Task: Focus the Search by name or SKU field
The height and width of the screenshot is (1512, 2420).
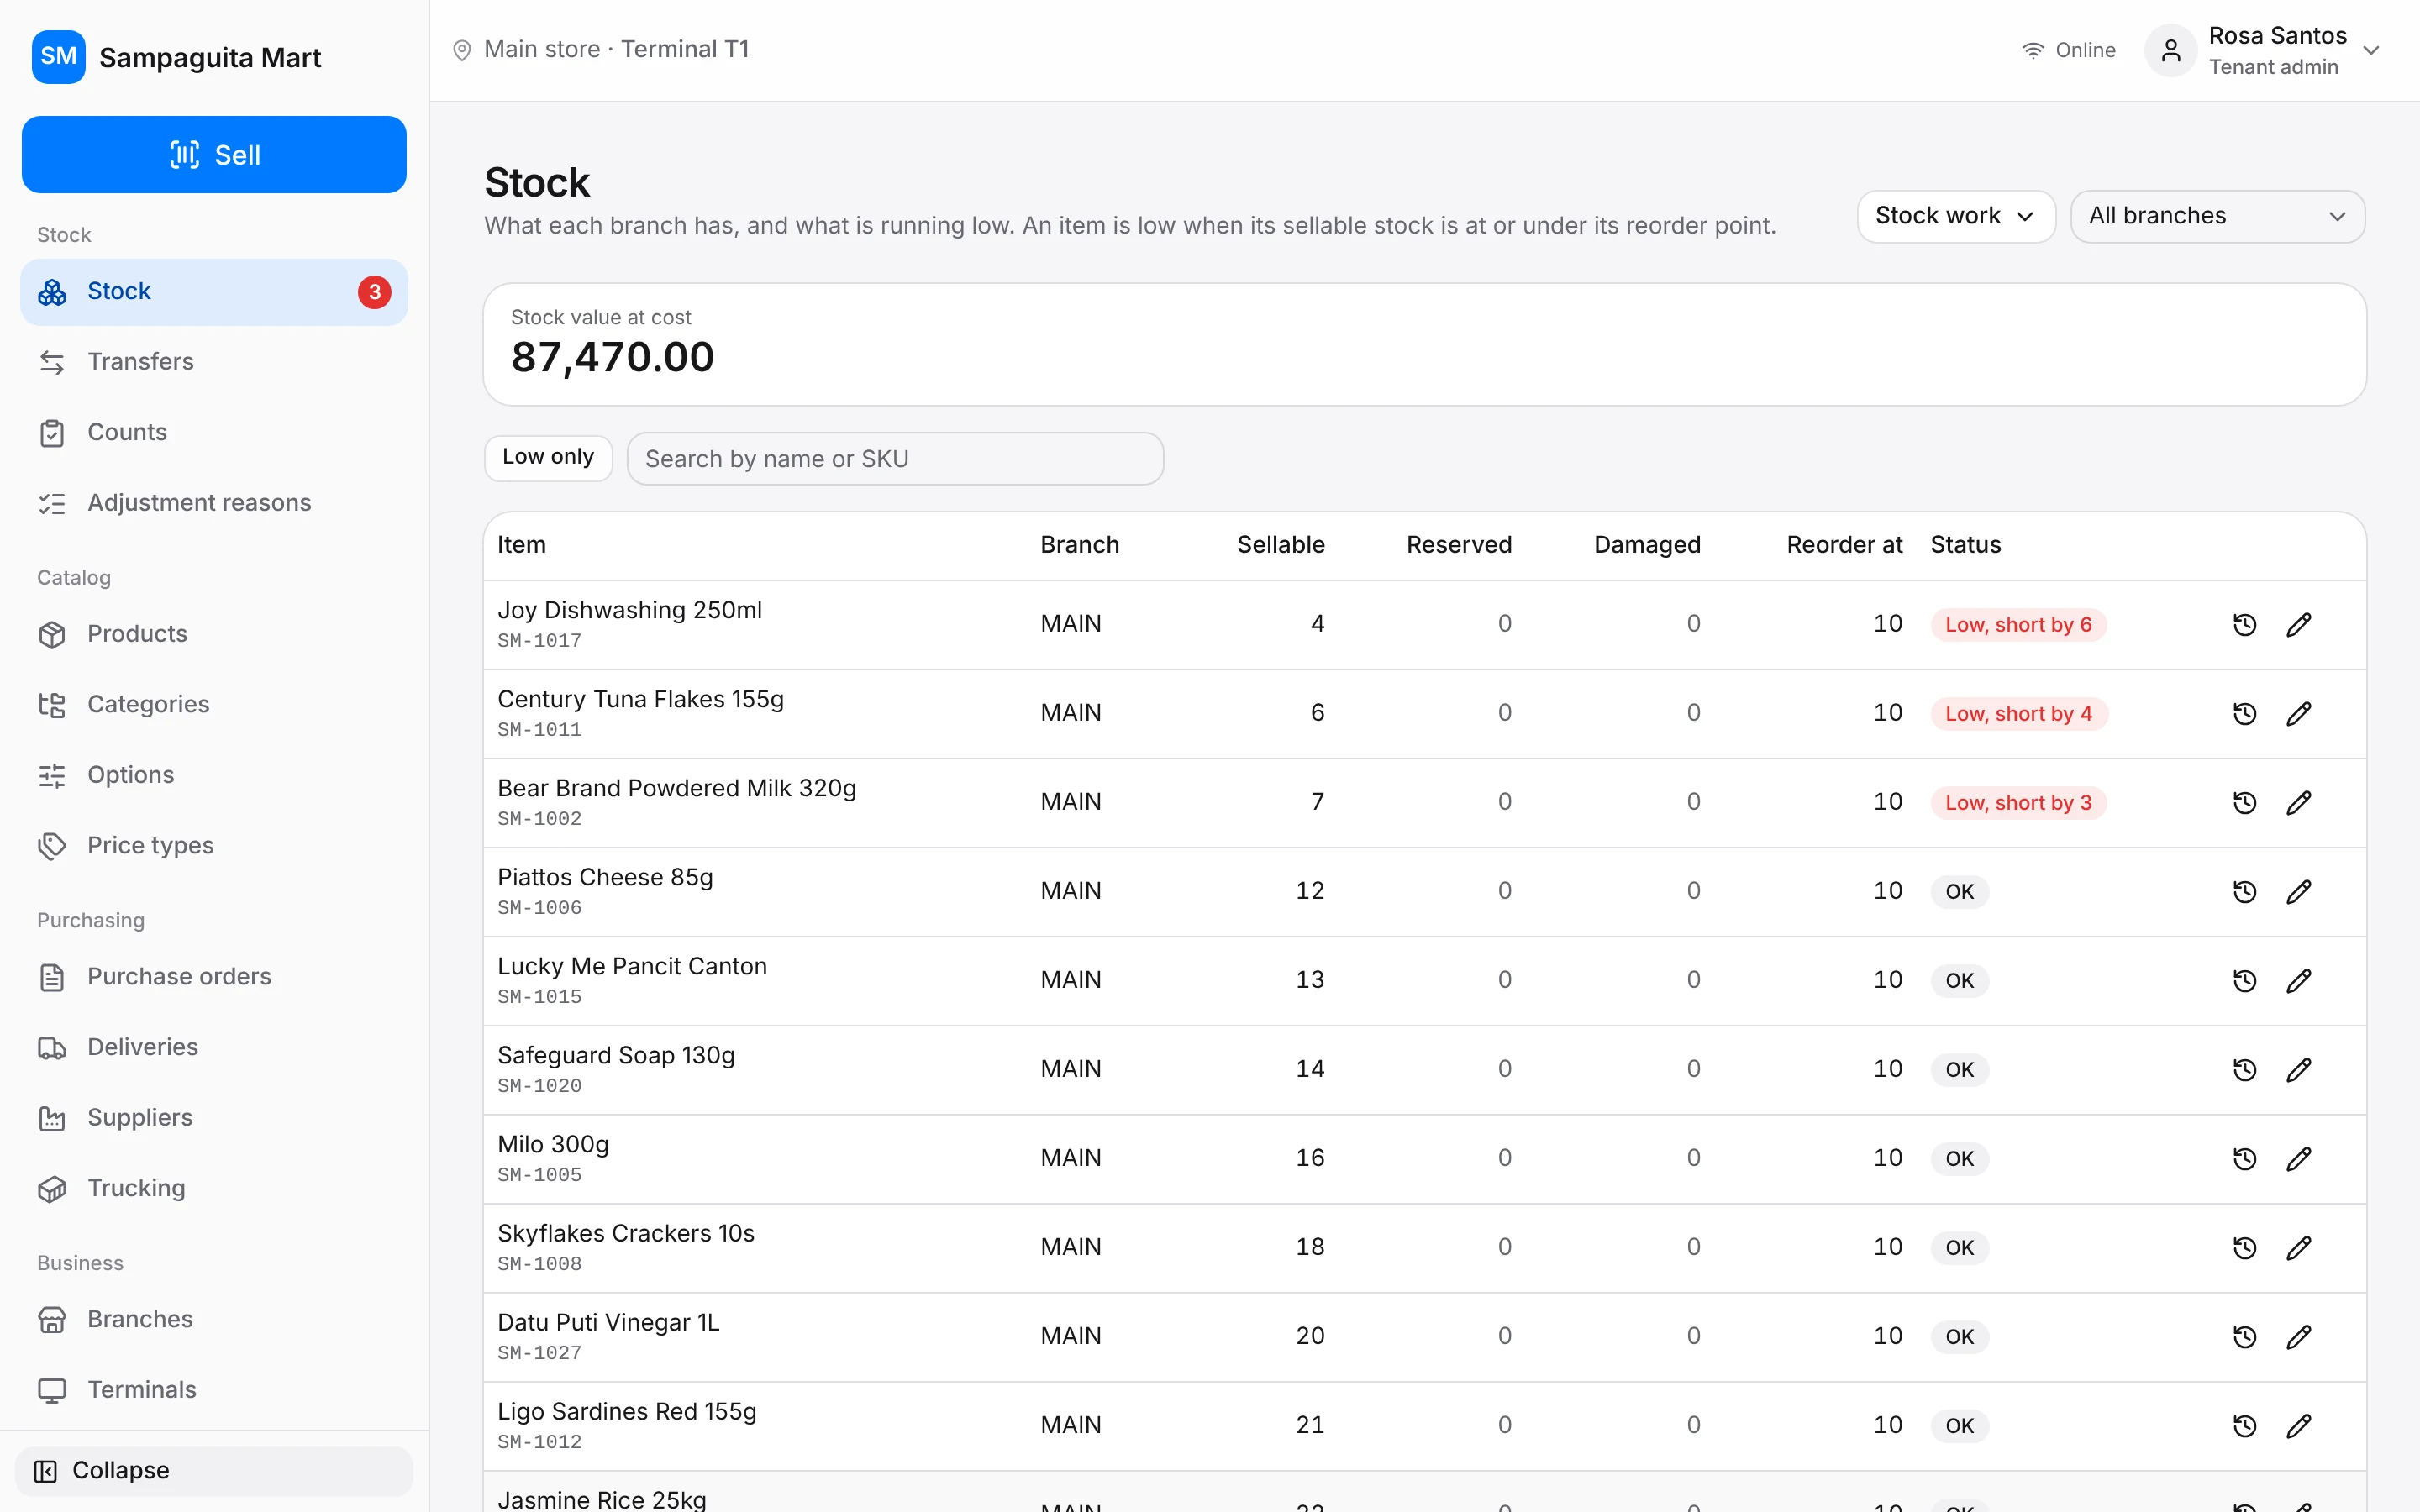Action: pos(895,459)
